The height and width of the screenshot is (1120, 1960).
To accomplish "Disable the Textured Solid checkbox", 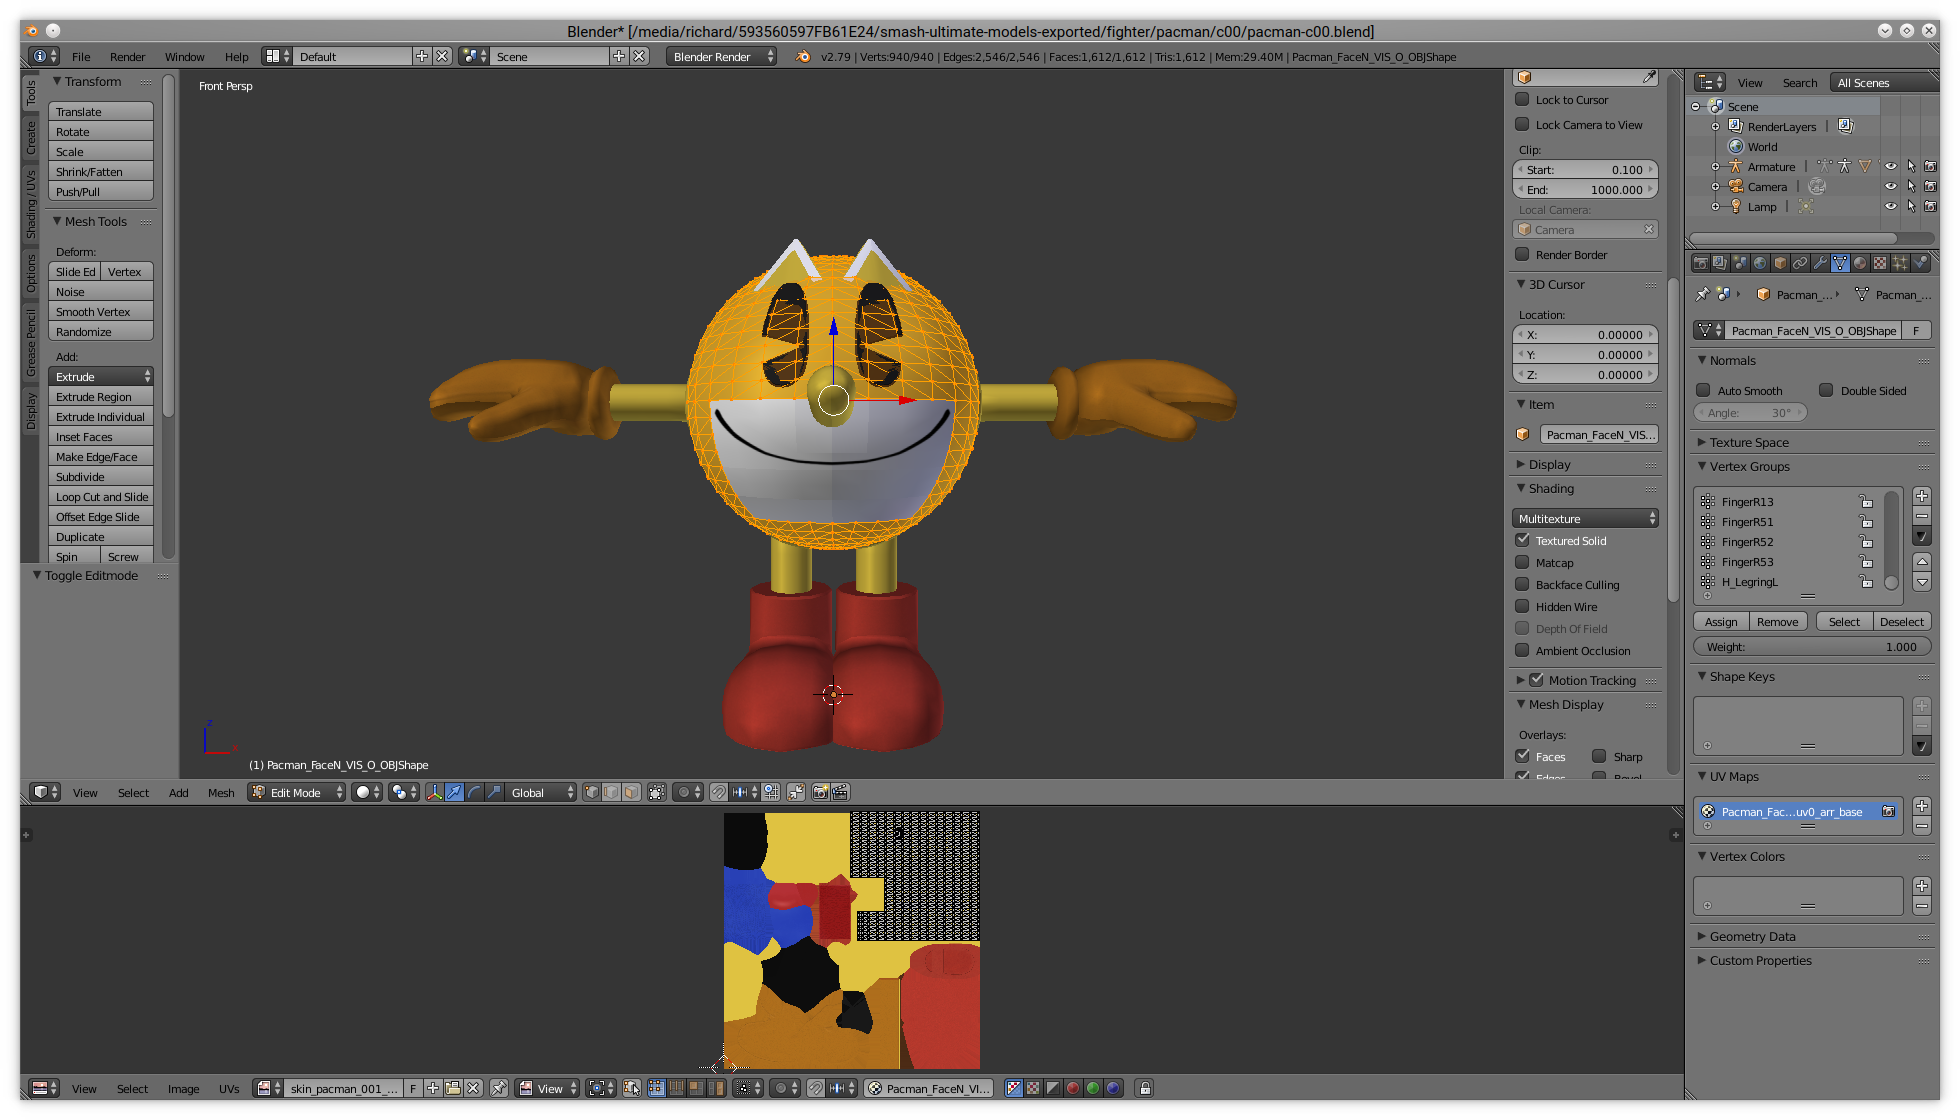I will click(x=1522, y=540).
